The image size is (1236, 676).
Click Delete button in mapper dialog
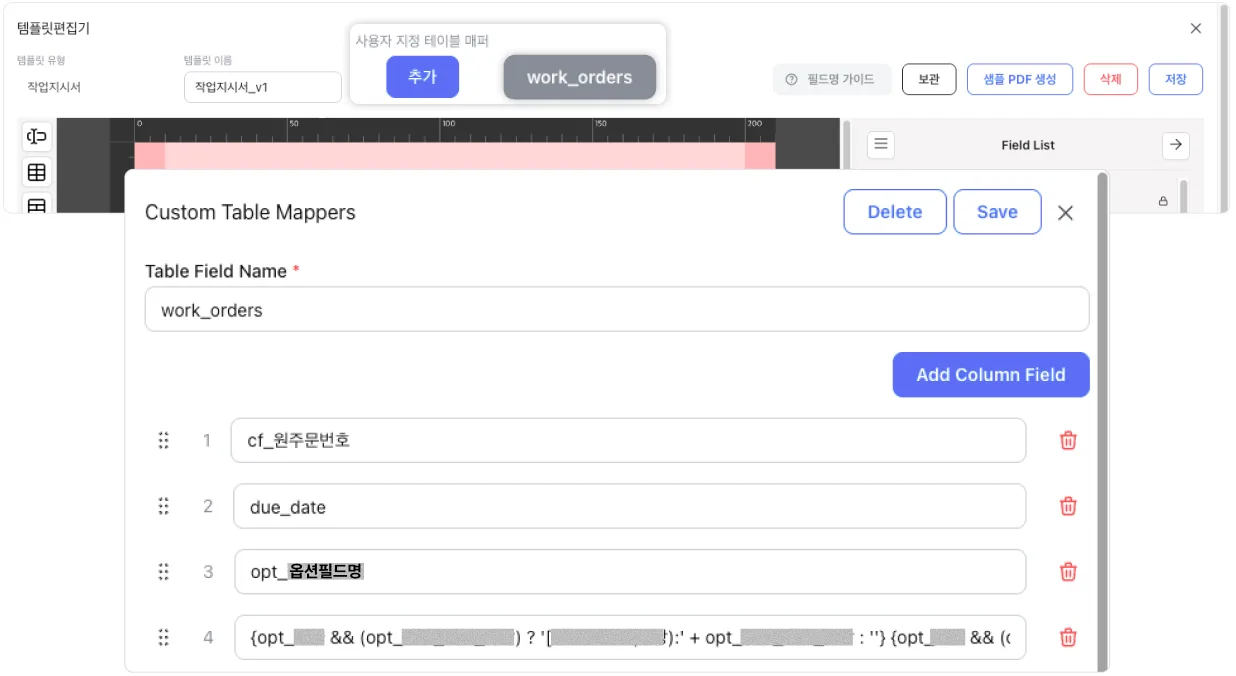(x=894, y=212)
